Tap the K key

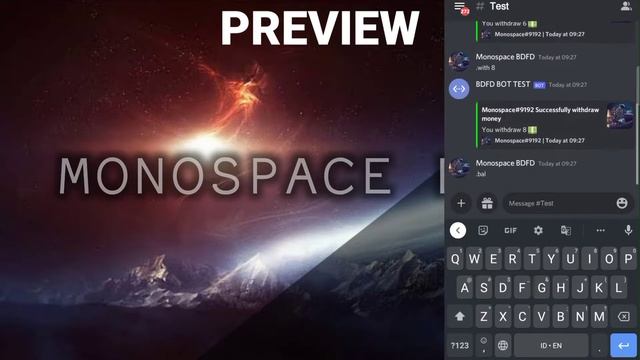click(x=599, y=287)
